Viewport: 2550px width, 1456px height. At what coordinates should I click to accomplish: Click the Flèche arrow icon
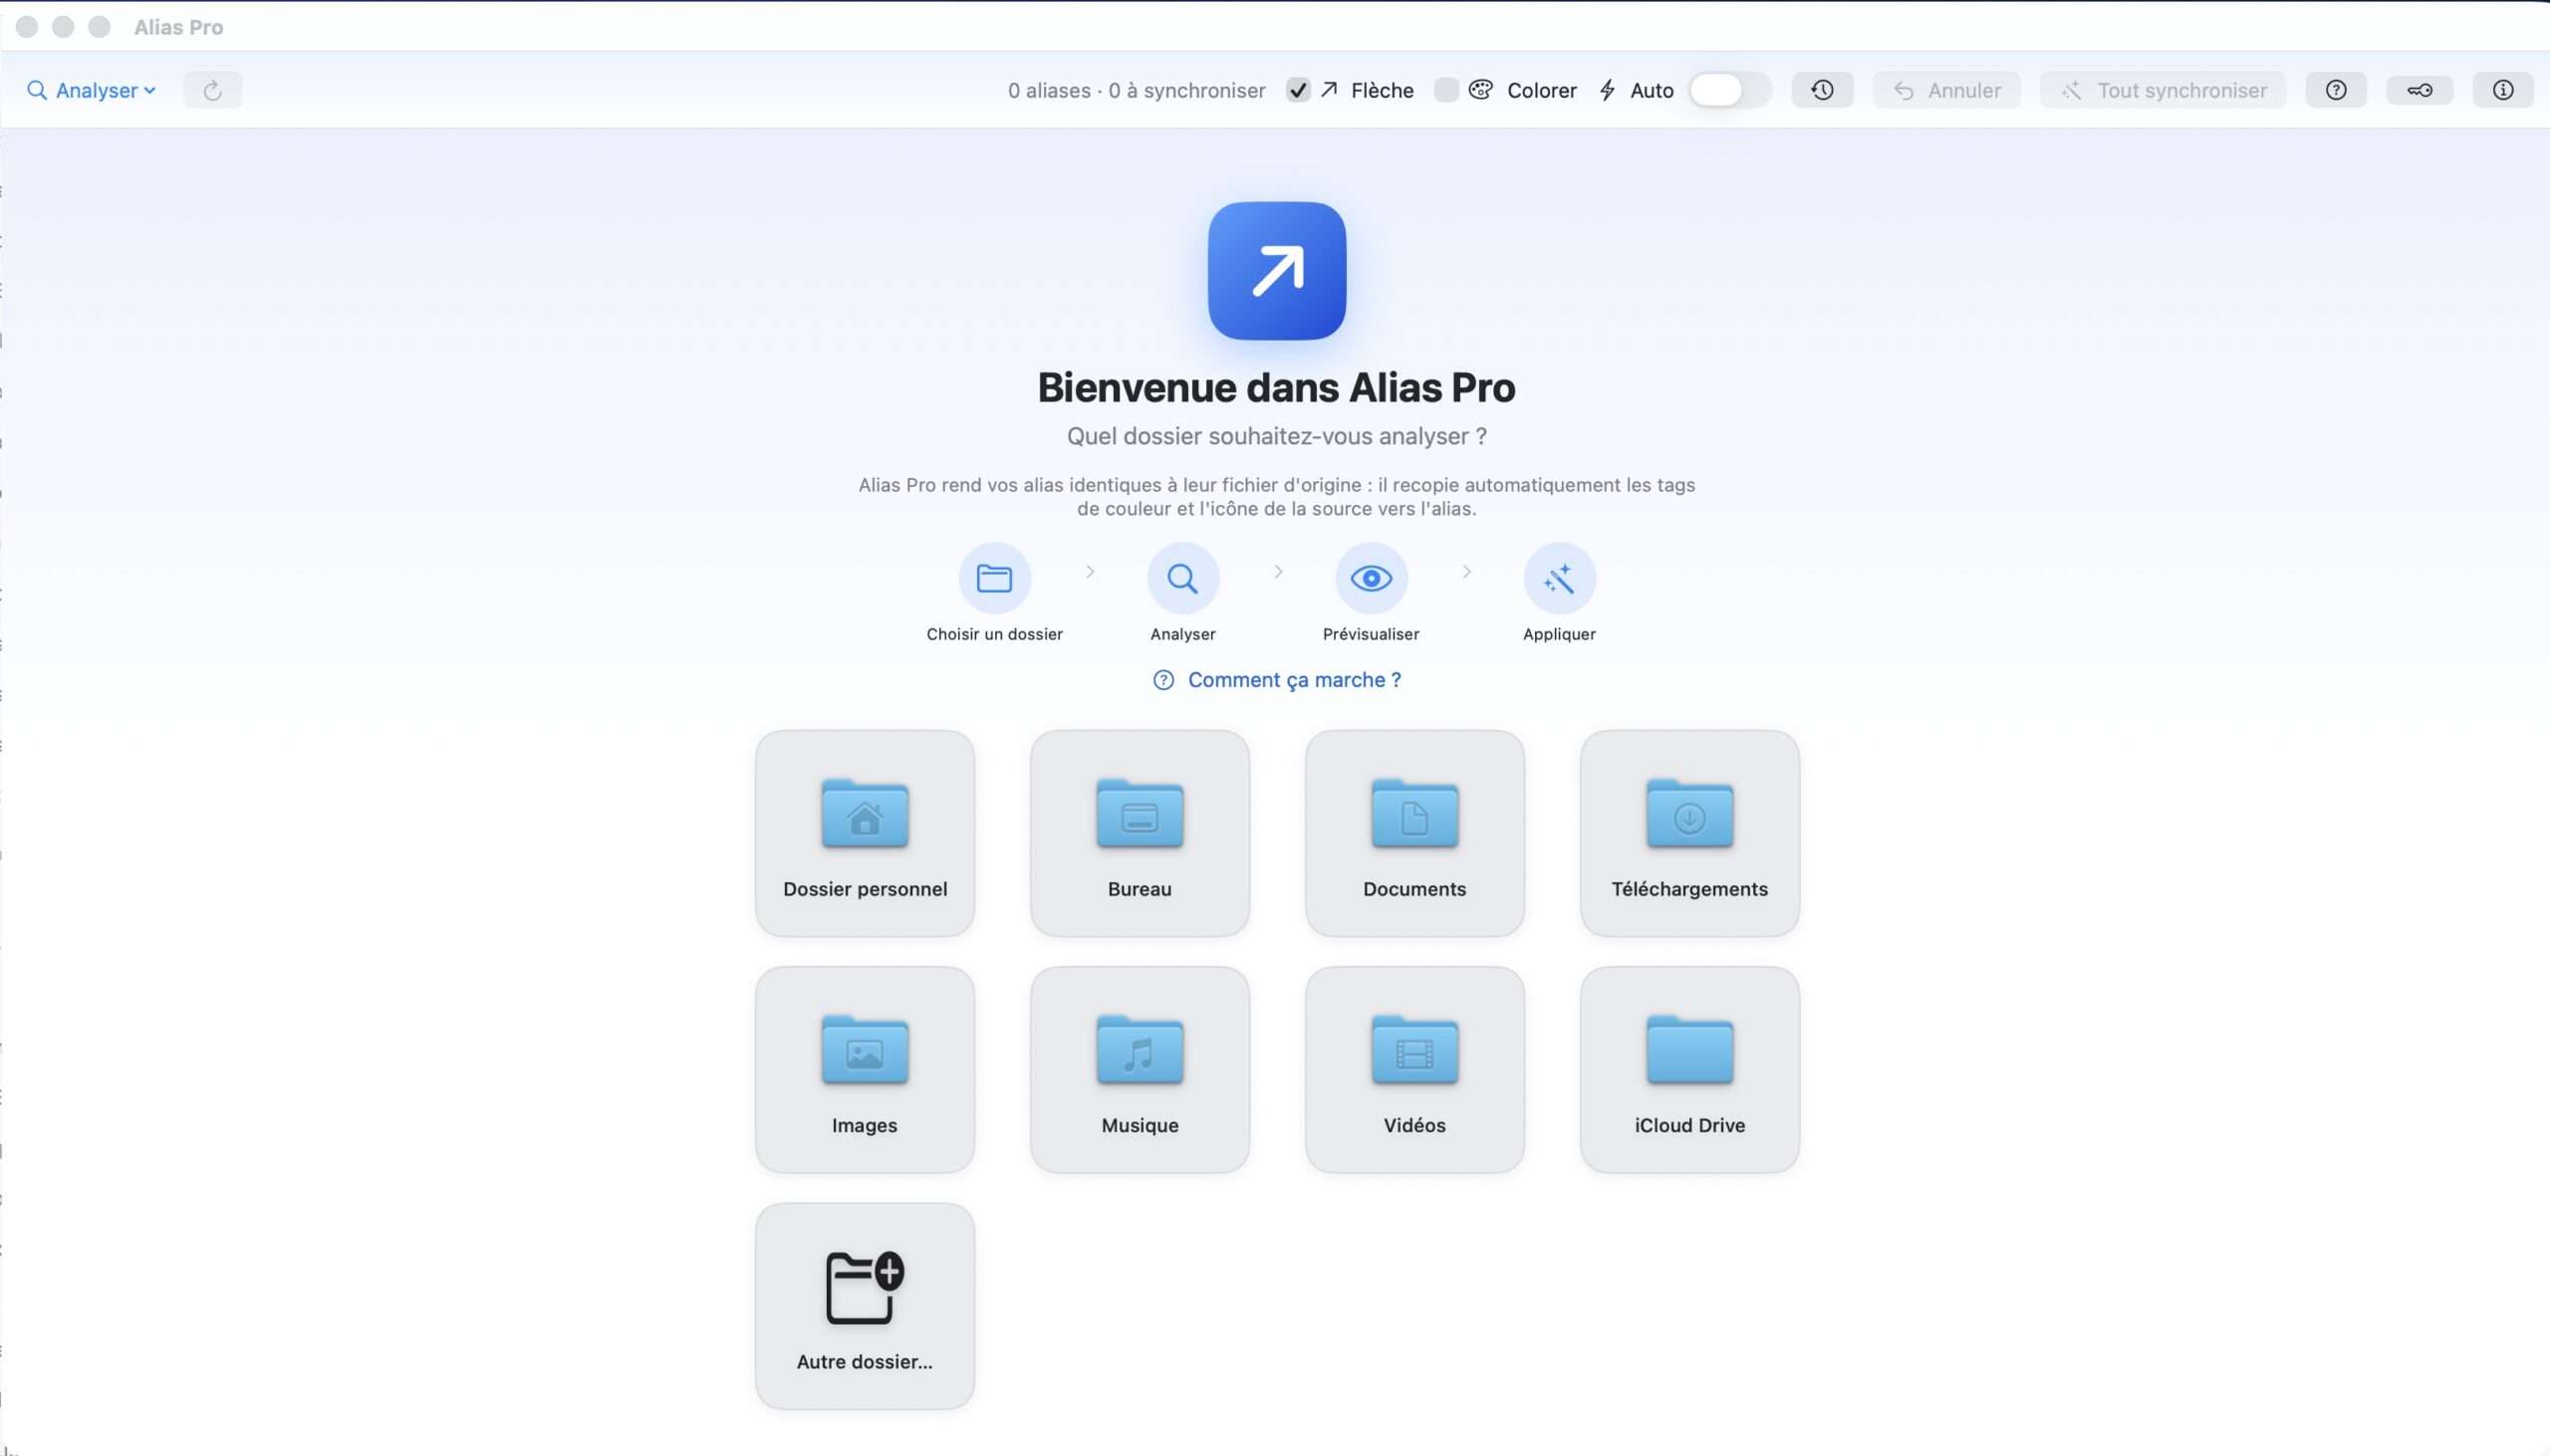pyautogui.click(x=1329, y=90)
